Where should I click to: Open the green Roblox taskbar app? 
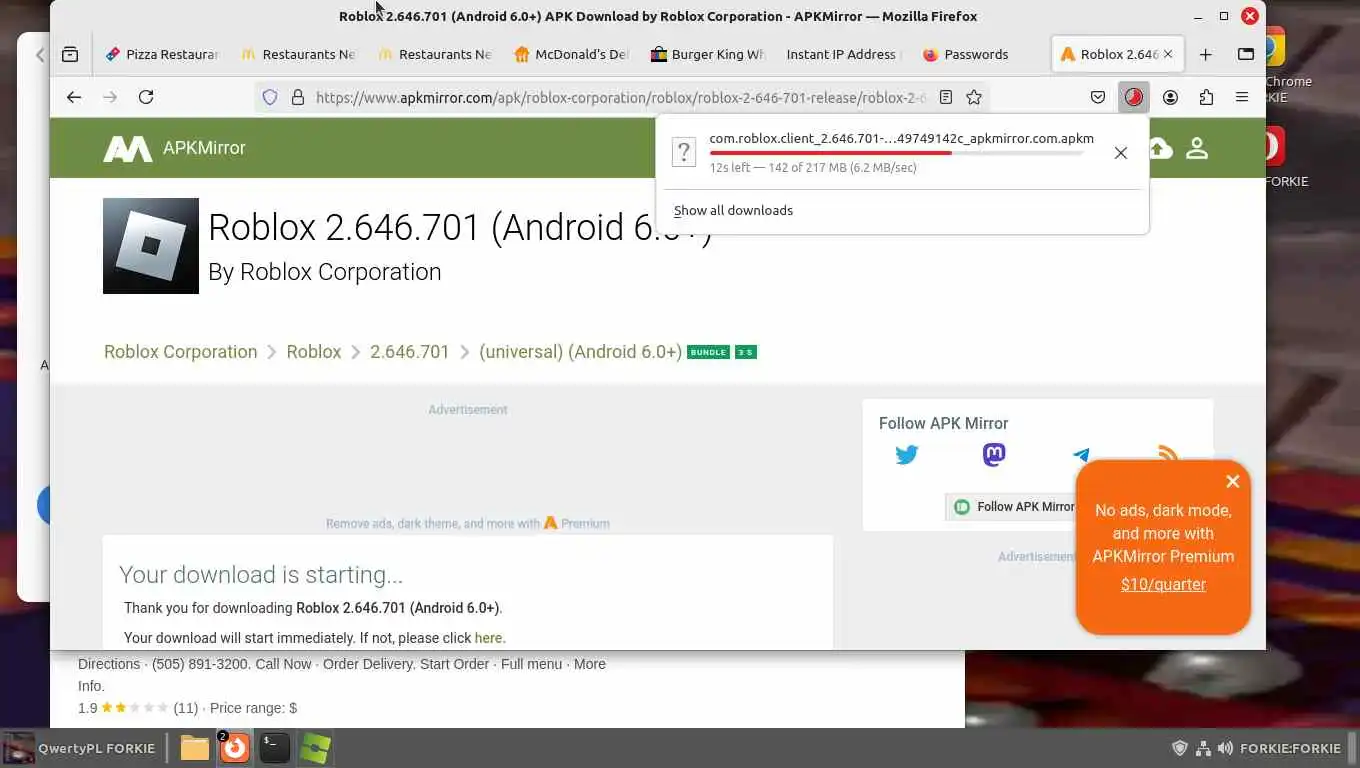pos(315,747)
